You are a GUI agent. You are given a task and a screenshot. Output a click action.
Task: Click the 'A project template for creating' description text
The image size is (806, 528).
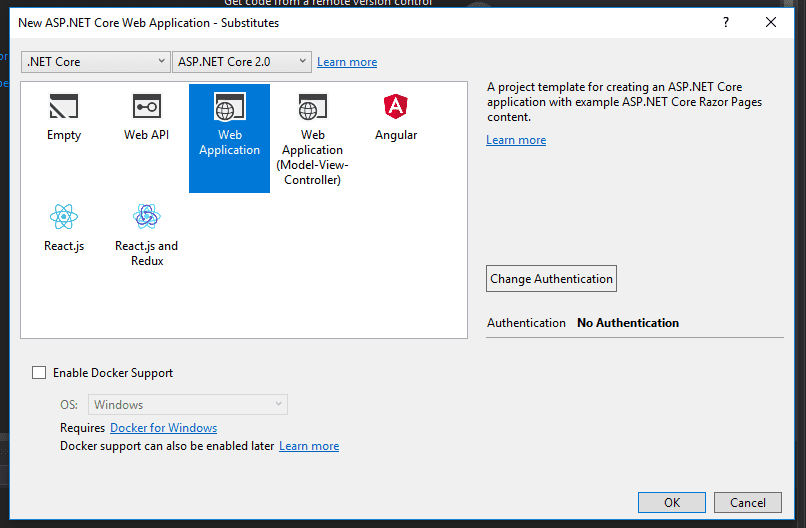[624, 102]
